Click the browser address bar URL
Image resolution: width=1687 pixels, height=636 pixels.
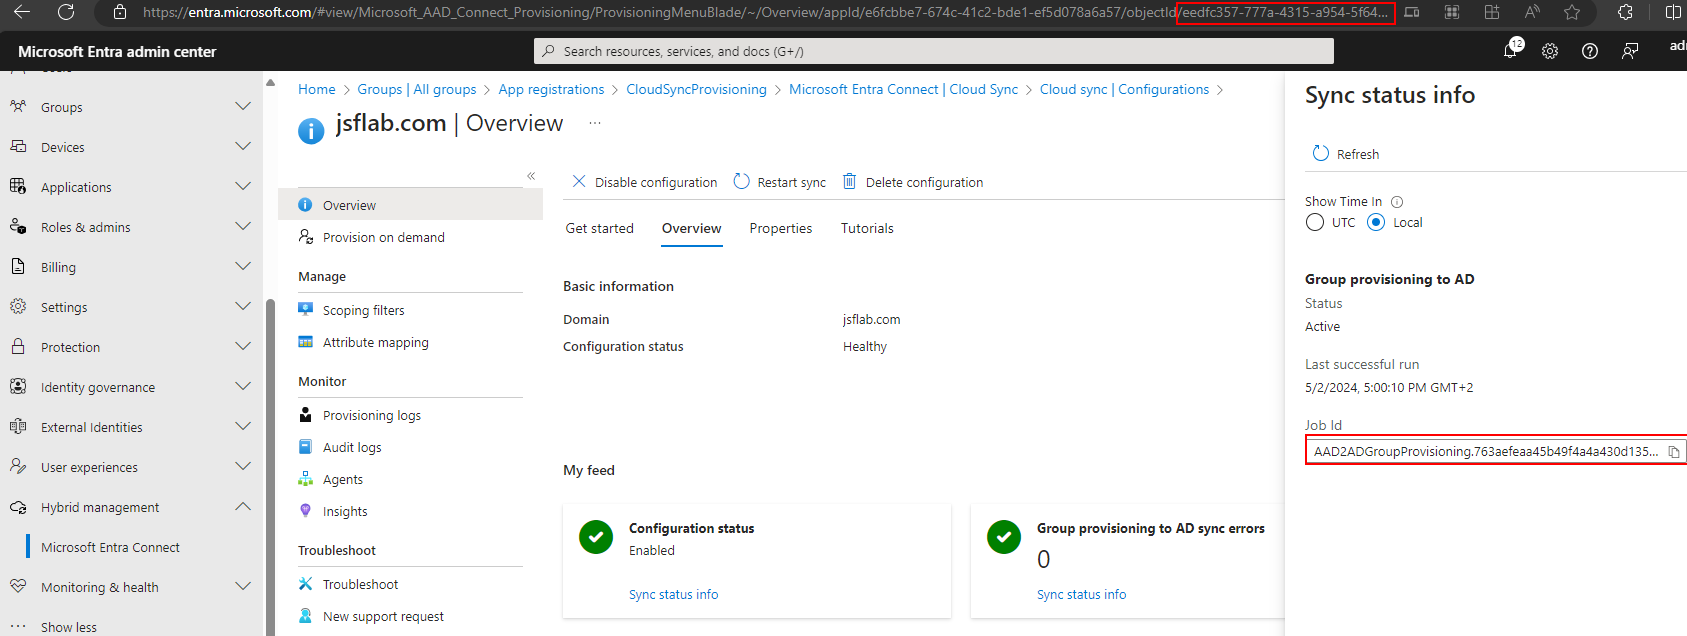765,12
